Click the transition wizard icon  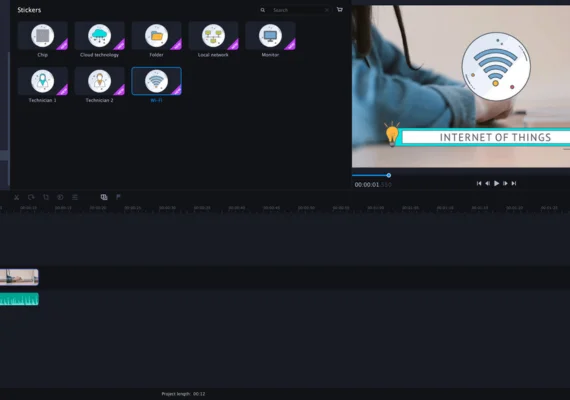coord(104,197)
